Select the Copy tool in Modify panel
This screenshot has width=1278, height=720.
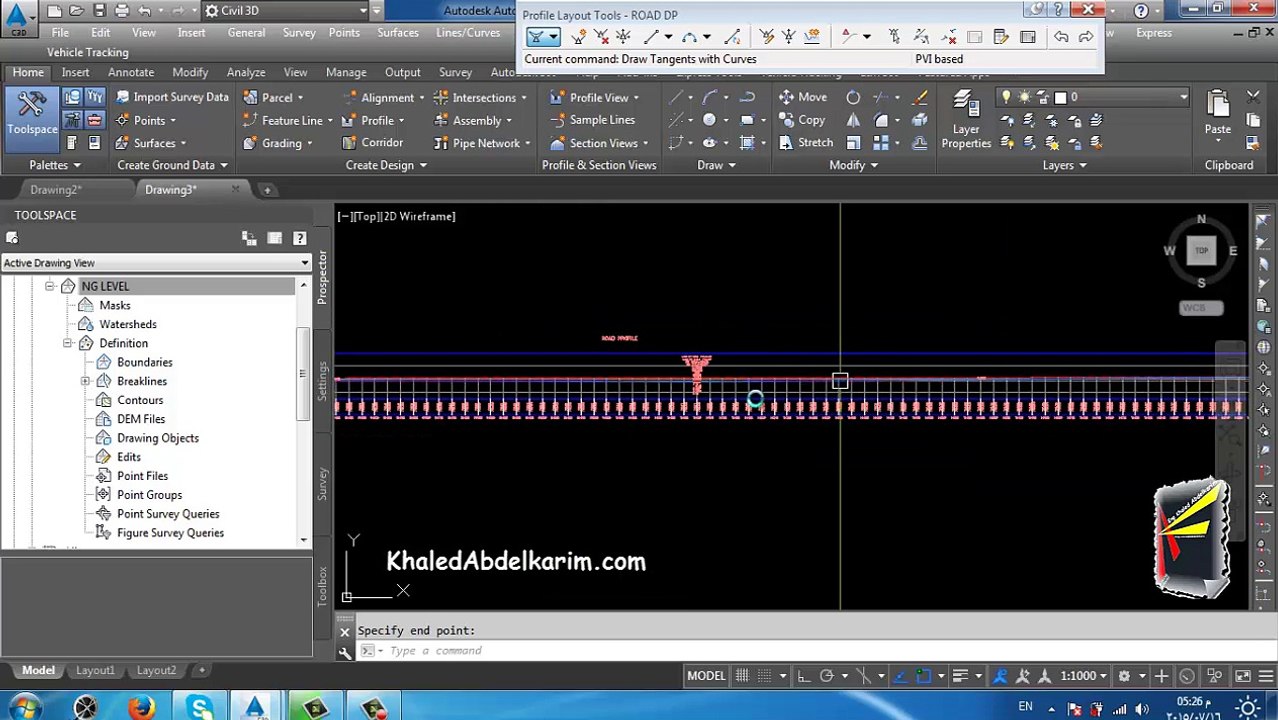click(802, 120)
